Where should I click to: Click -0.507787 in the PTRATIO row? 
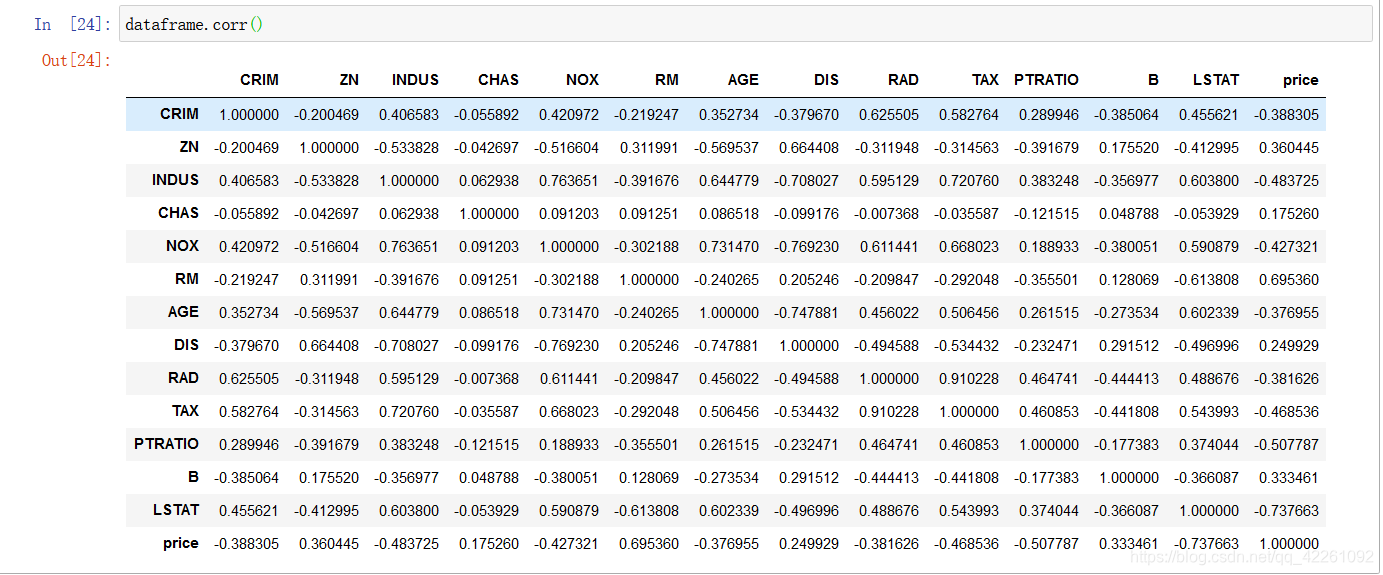pyautogui.click(x=1286, y=445)
